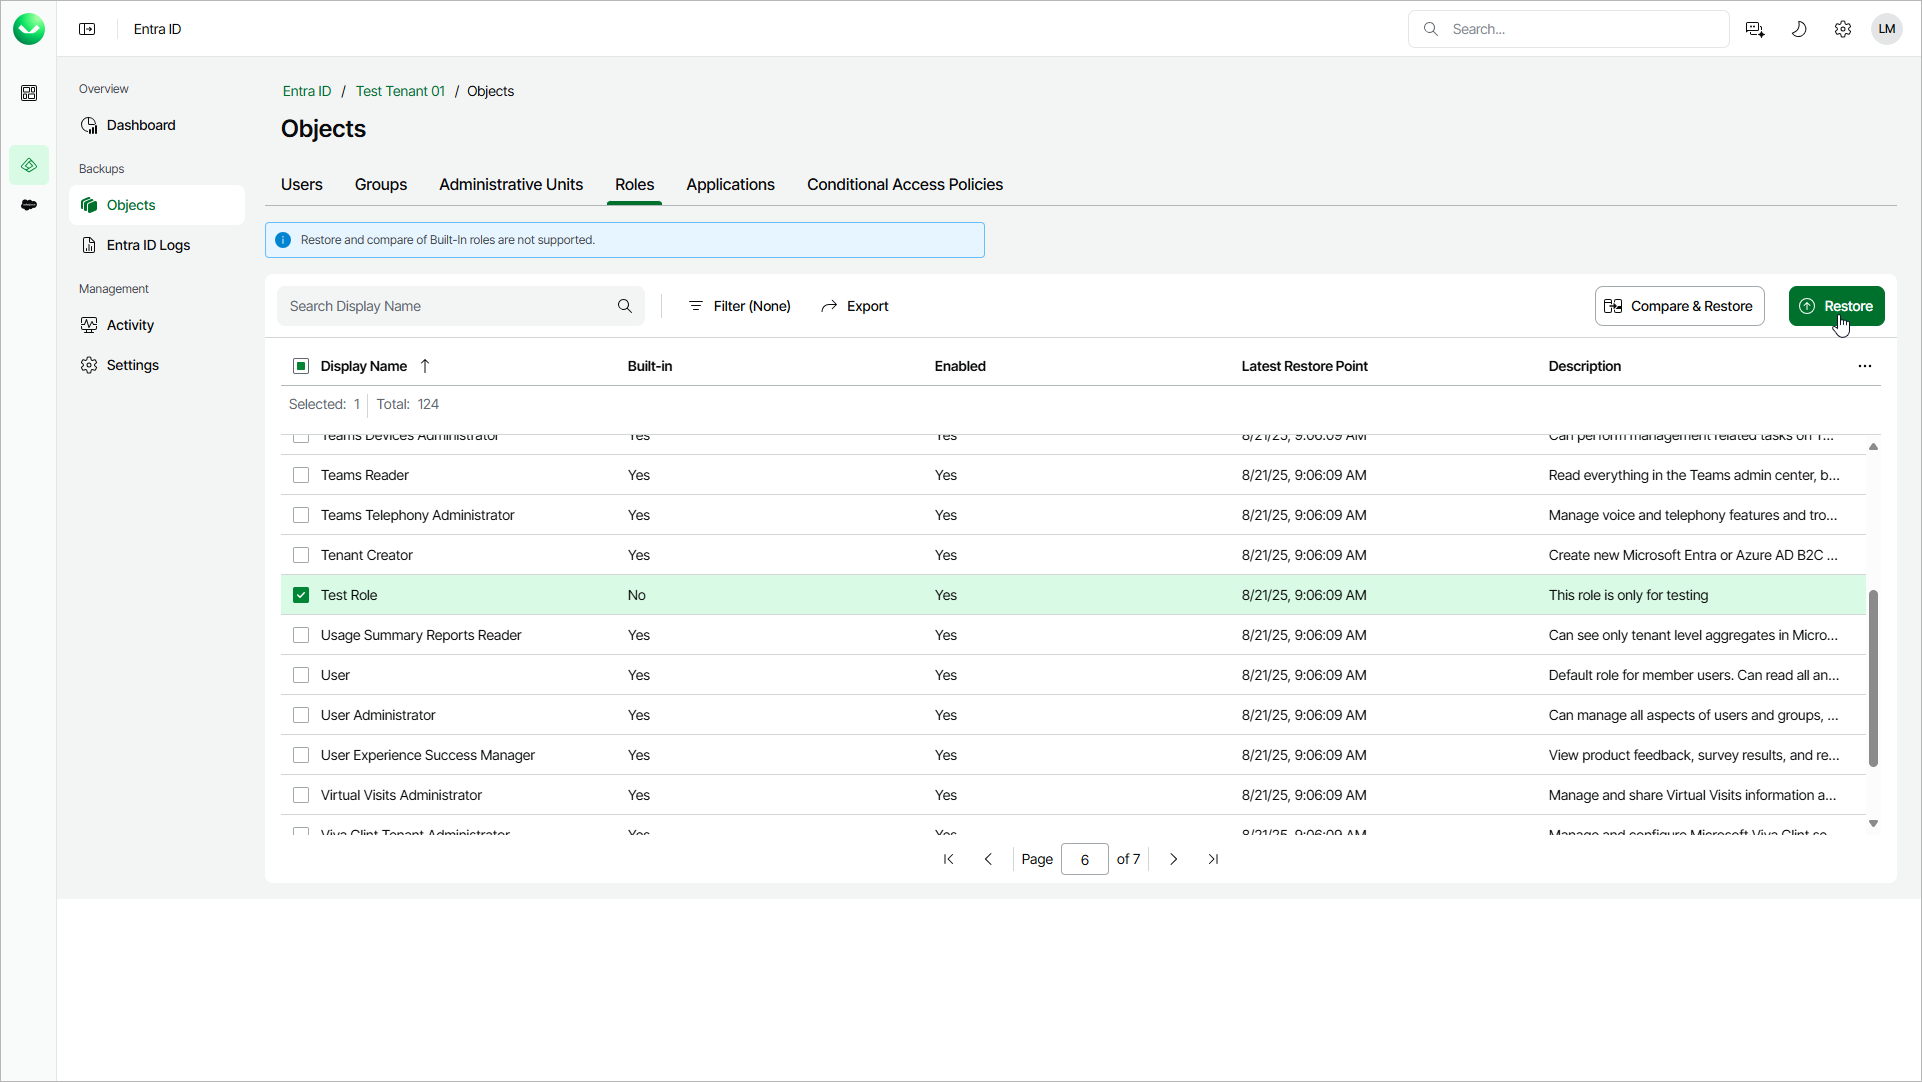Click the LM user avatar

(x=1886, y=29)
